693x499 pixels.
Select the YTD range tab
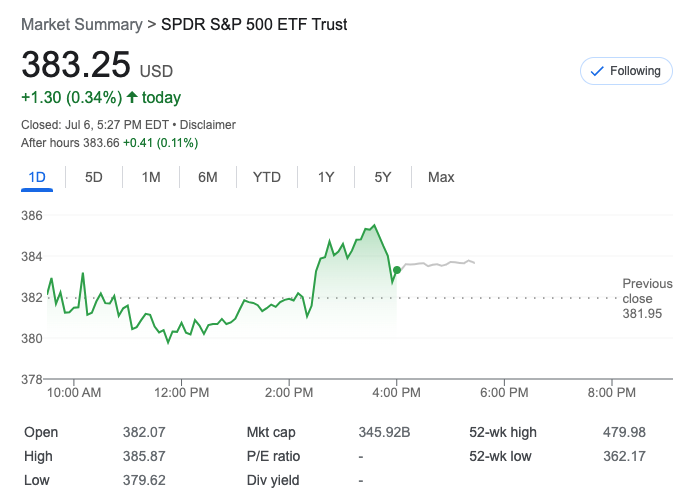pos(266,177)
